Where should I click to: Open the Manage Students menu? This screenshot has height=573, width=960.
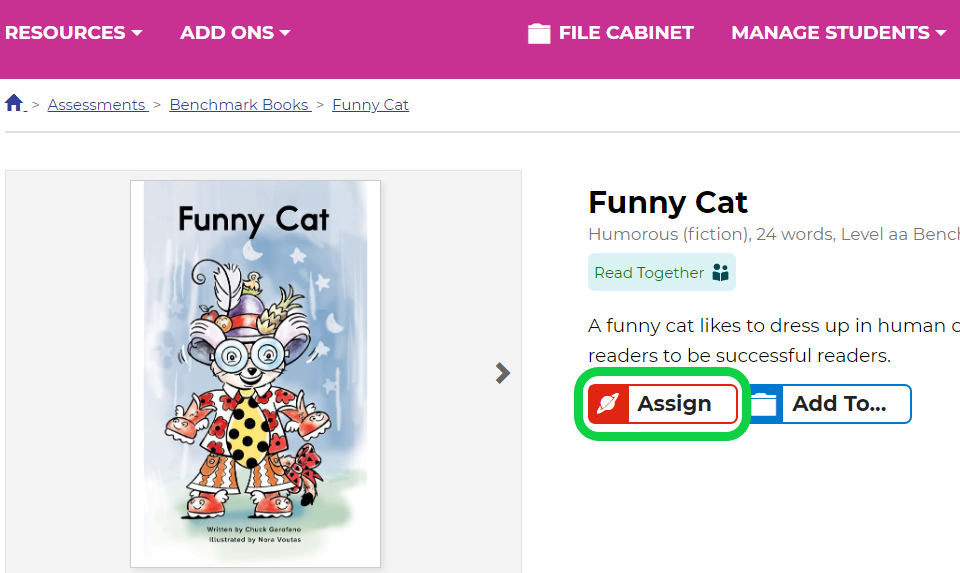tap(839, 32)
